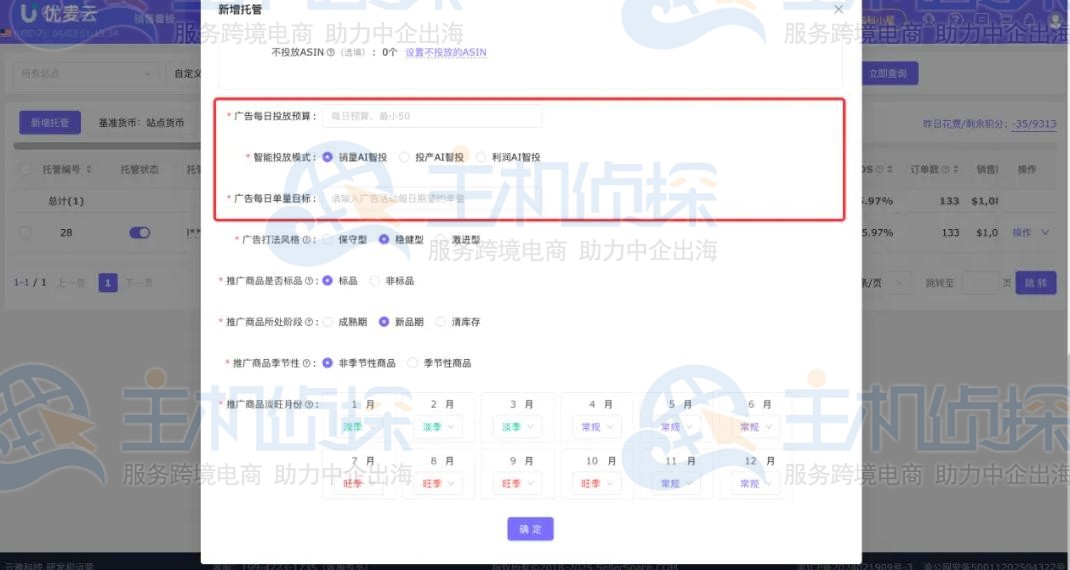Open the 条/页 page-size dropdown

click(x=886, y=283)
